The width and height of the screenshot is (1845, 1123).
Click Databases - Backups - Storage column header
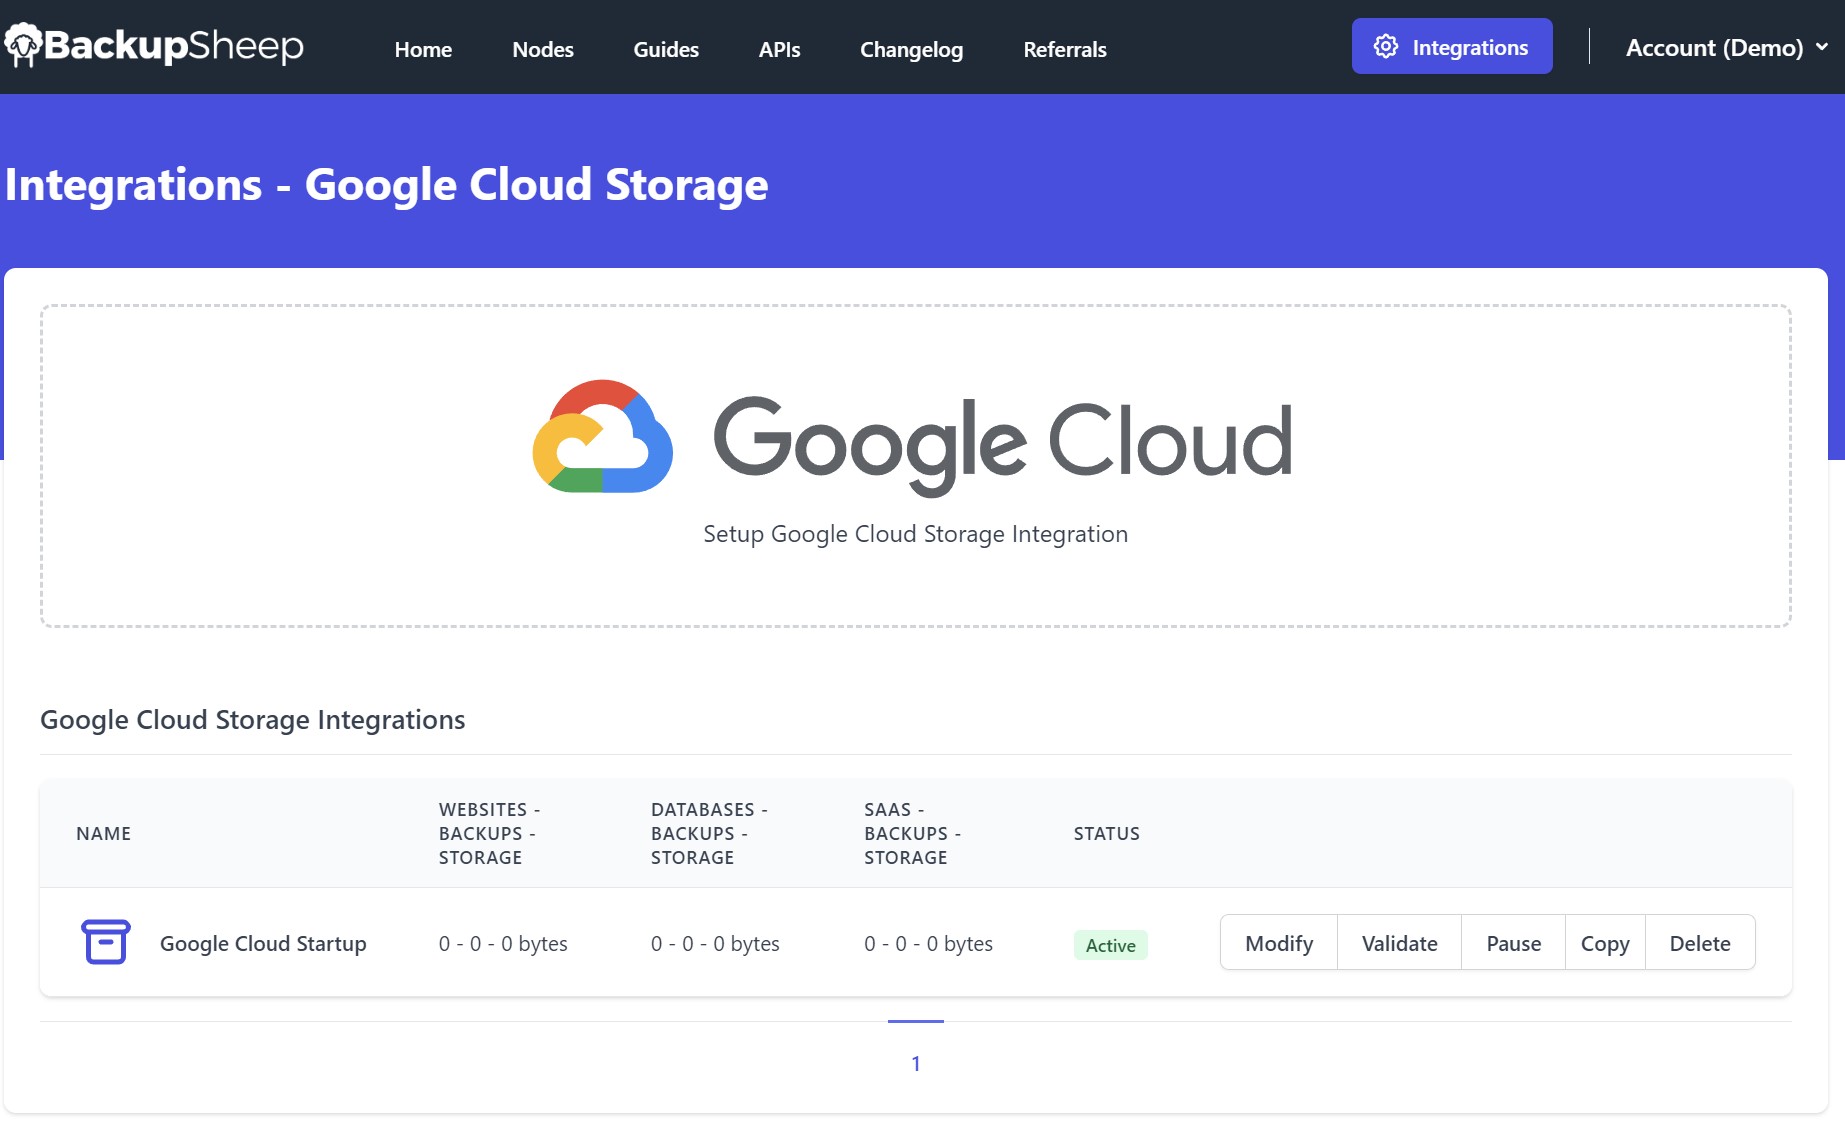[x=709, y=833]
